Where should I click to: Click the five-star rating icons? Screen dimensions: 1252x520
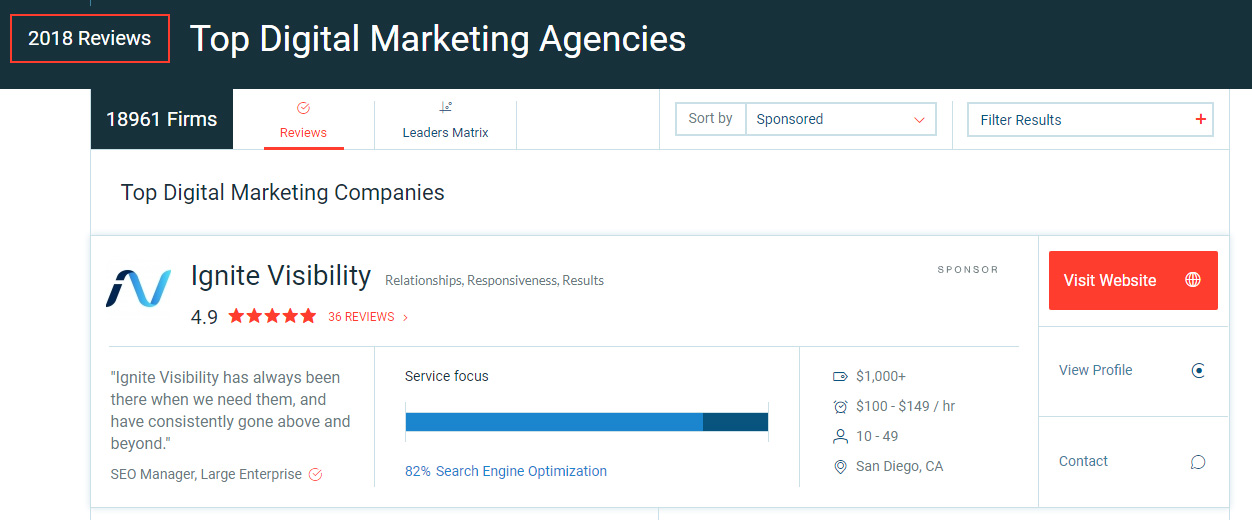click(x=272, y=316)
